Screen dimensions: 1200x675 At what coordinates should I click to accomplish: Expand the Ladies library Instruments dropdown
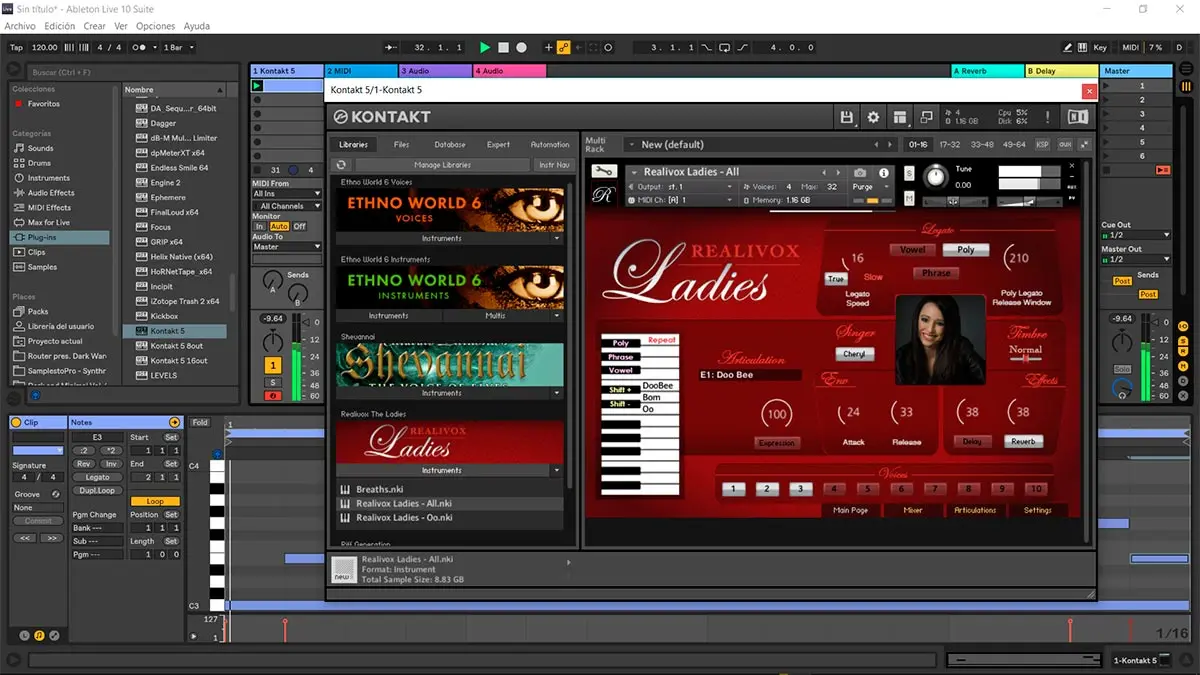[449, 470]
